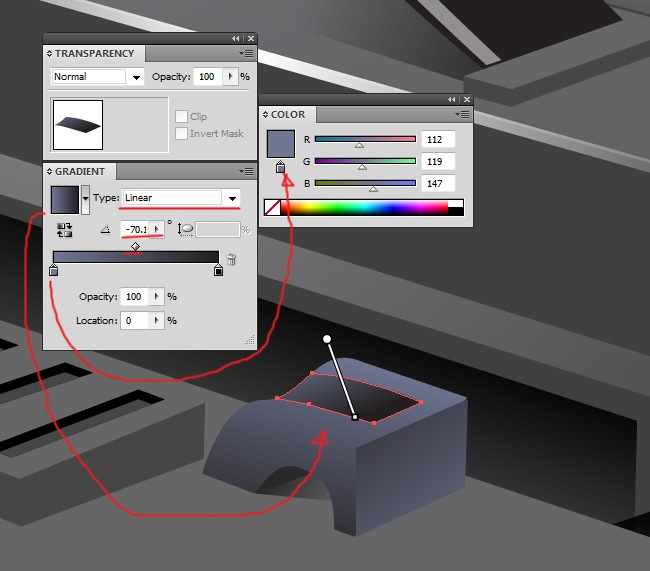Click the fill color swatch in the Color panel
This screenshot has height=571, width=650.
[281, 144]
